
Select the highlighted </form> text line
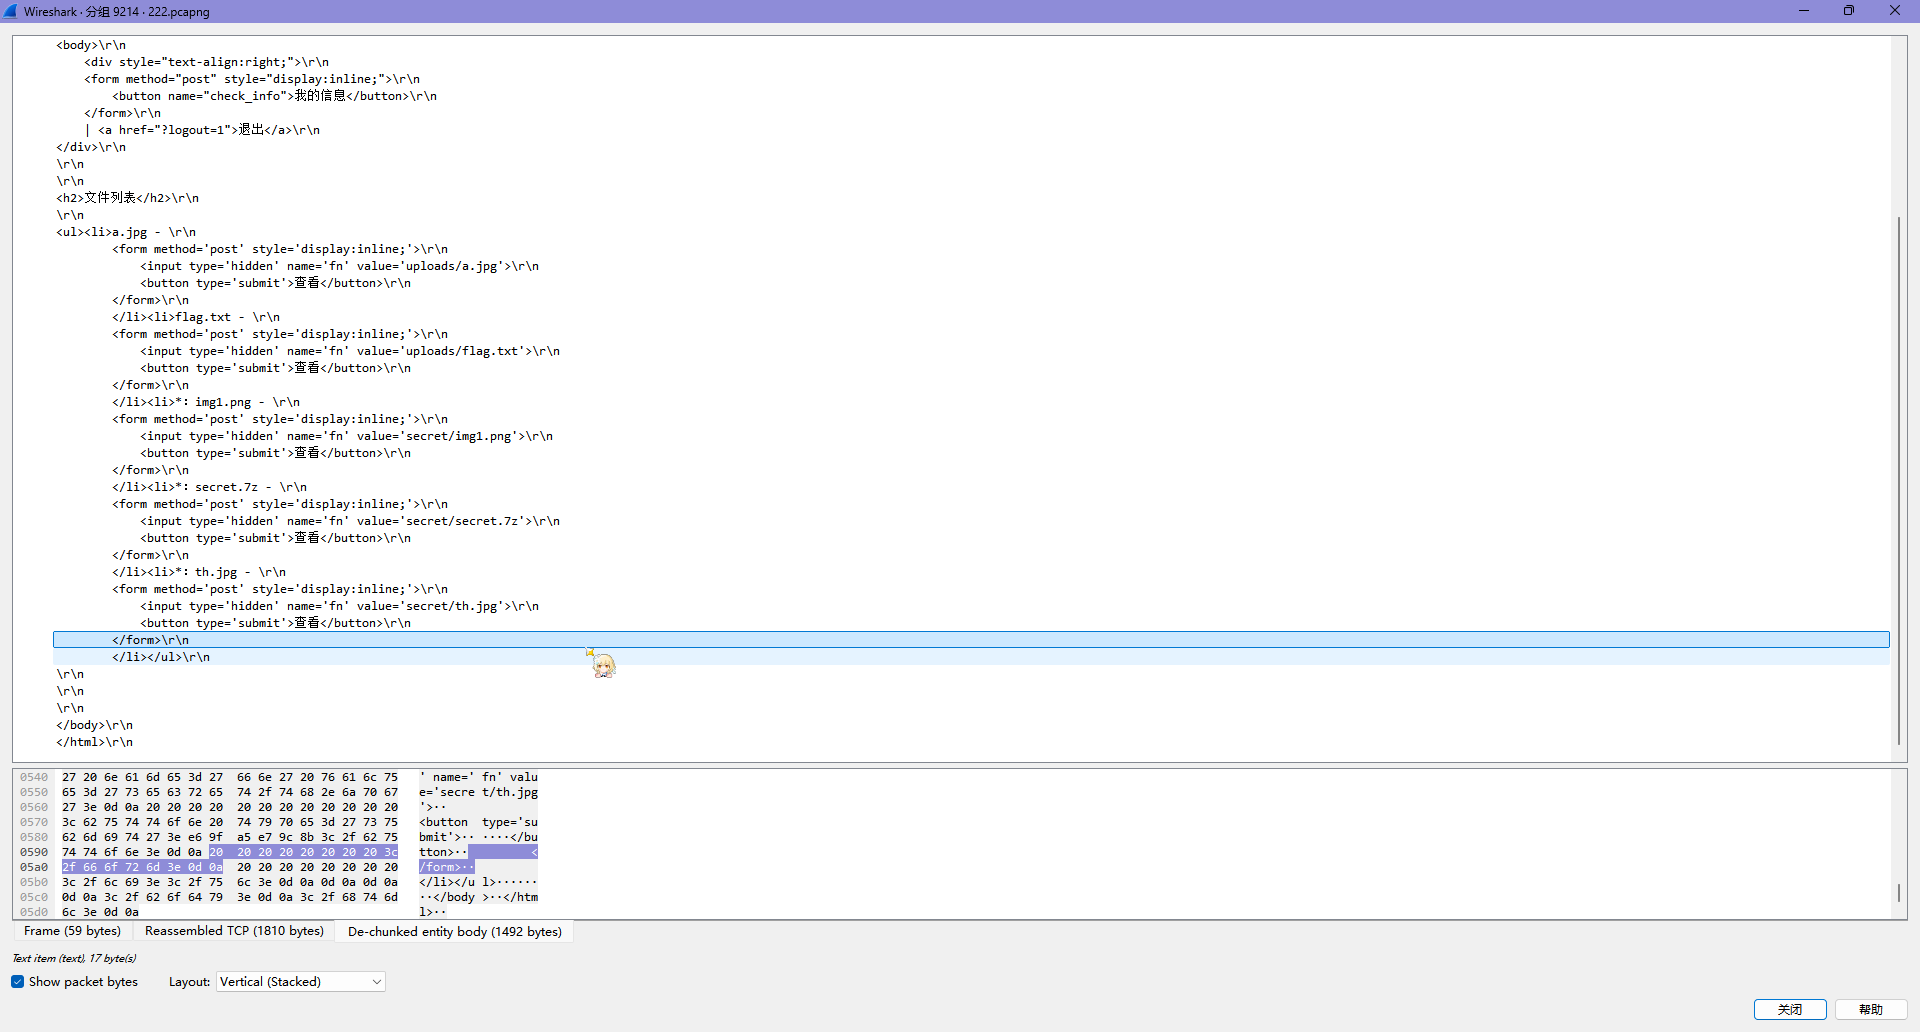150,640
